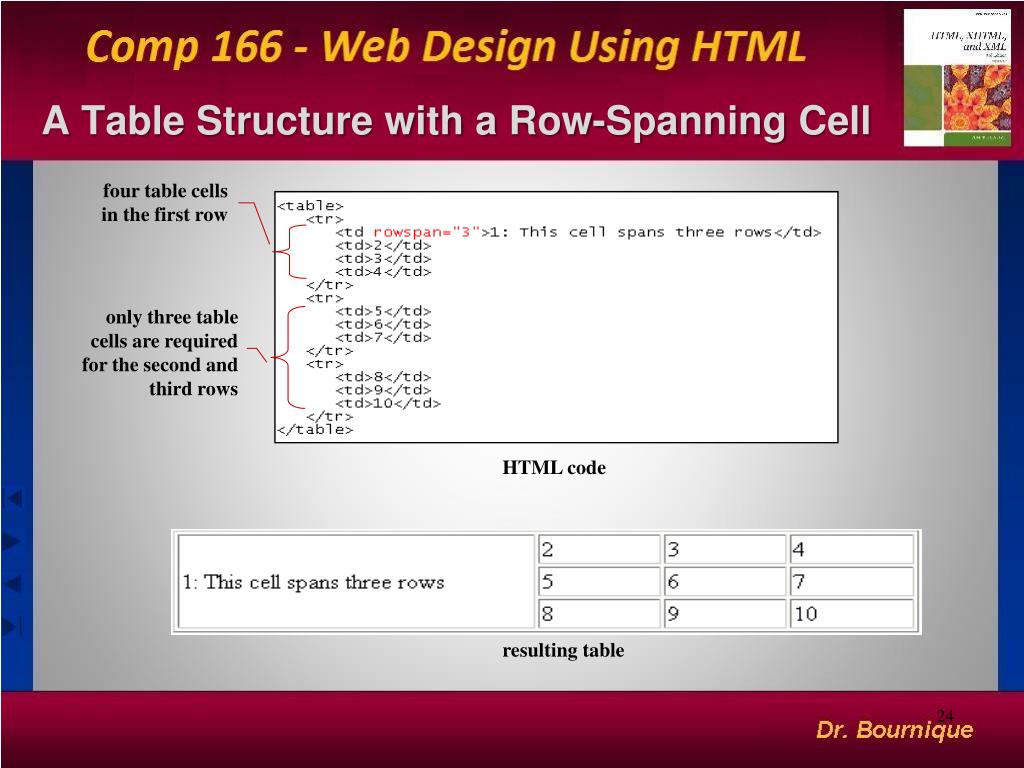This screenshot has height=768, width=1024.
Task: Select the <td>10</td> code line
Action: (x=388, y=403)
